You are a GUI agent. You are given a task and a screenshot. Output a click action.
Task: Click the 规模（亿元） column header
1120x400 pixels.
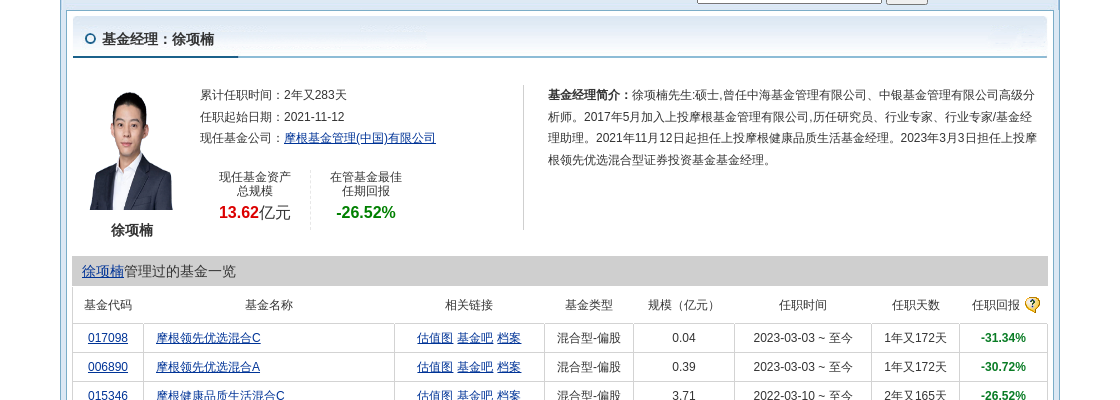pyautogui.click(x=684, y=305)
